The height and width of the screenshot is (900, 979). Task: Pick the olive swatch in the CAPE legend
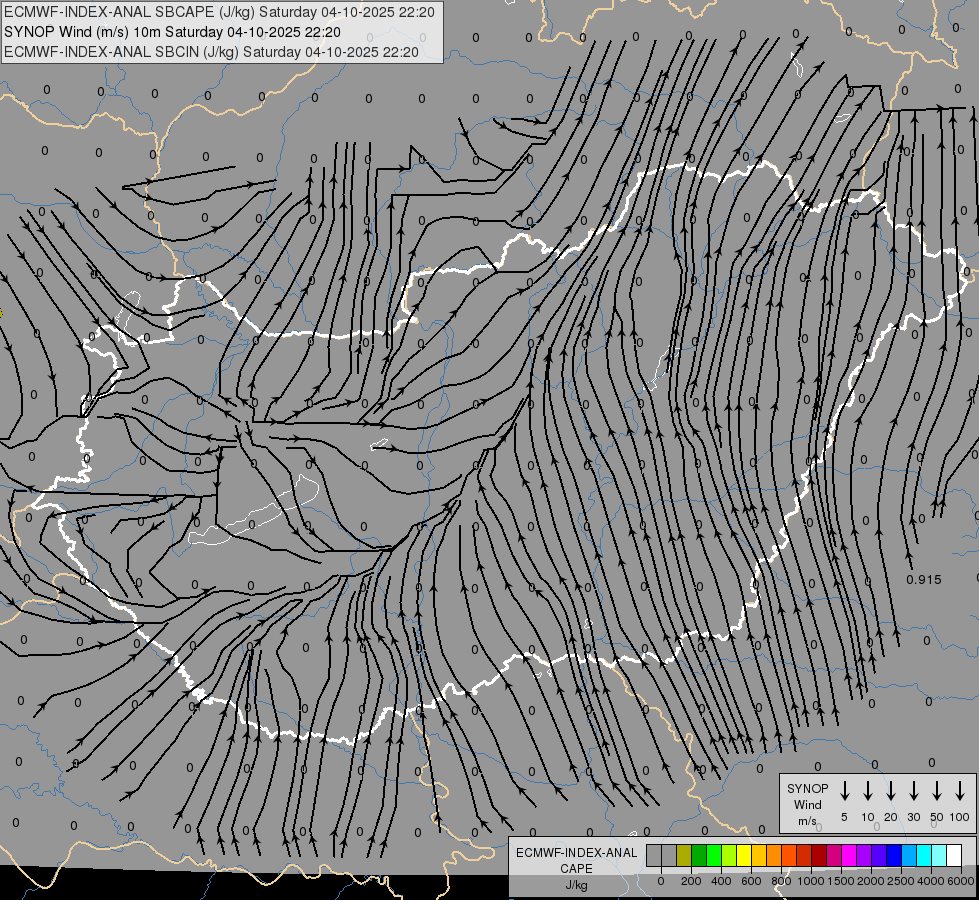pos(684,855)
